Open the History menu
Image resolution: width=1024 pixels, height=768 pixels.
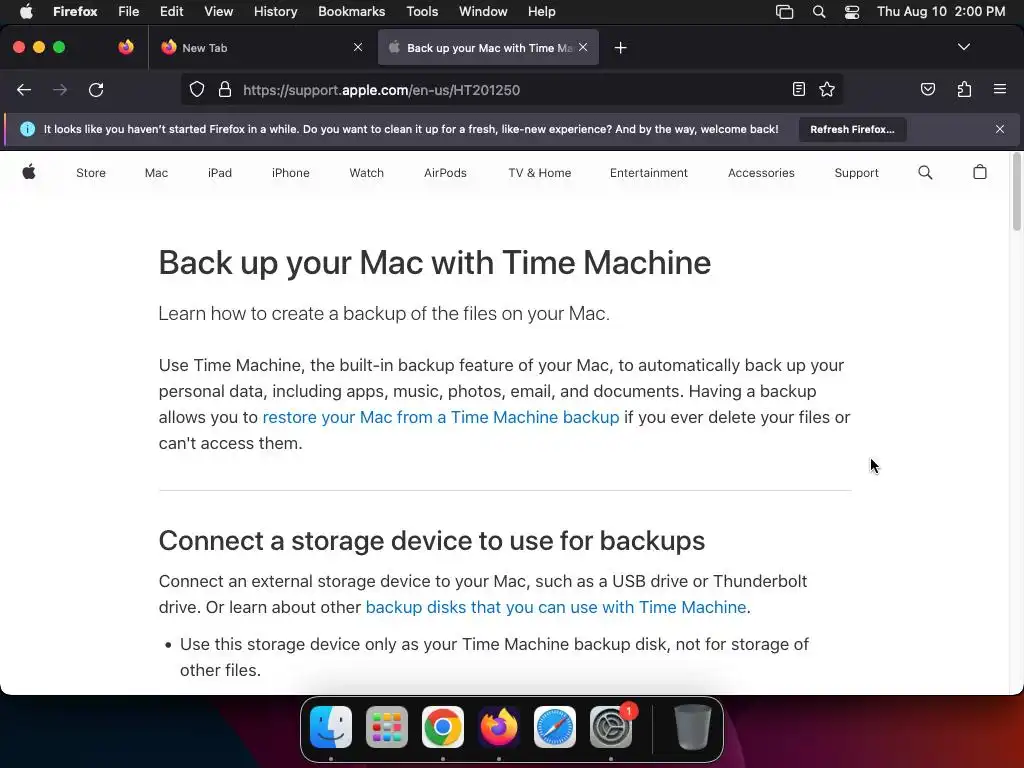tap(275, 12)
